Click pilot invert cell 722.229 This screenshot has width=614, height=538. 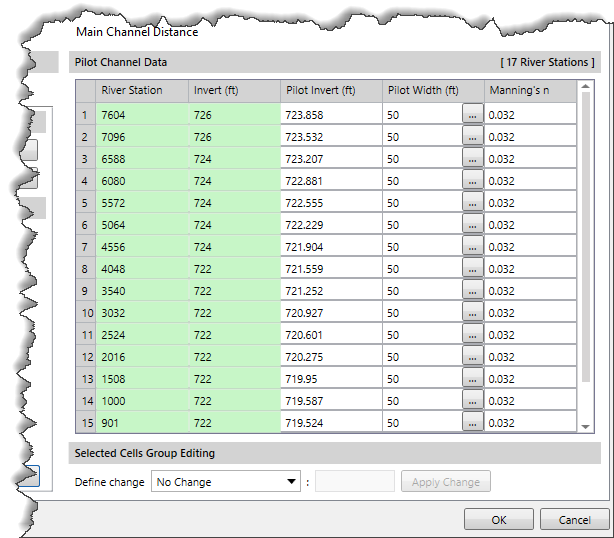click(x=331, y=224)
